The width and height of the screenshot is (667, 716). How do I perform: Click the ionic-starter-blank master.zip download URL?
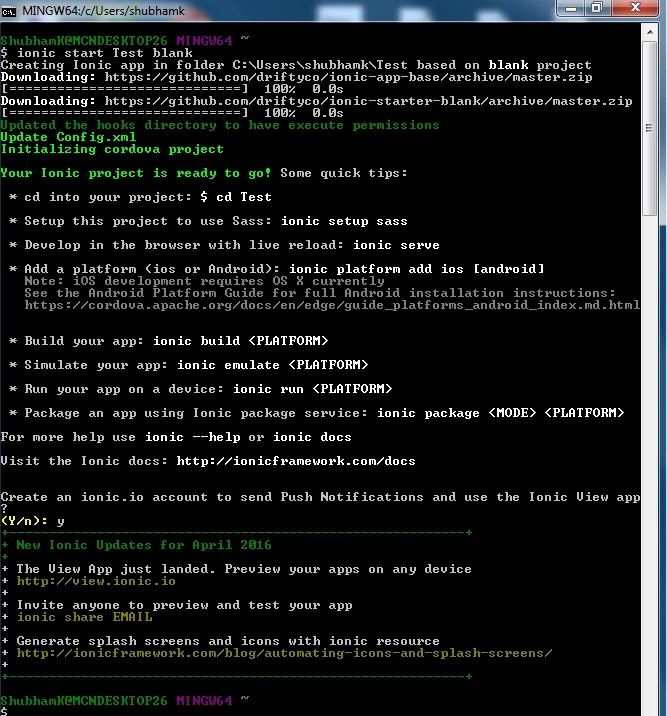click(x=368, y=101)
